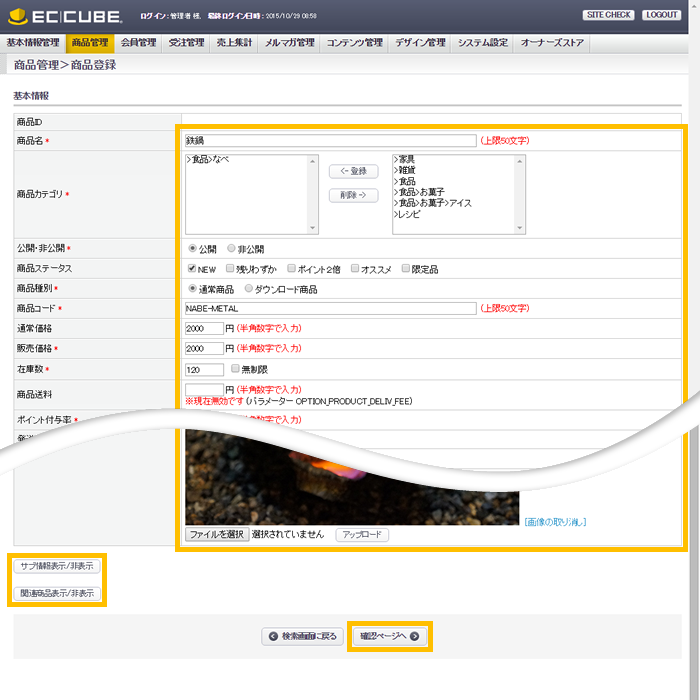Click the 削除 -> category button
The image size is (700, 700).
tap(353, 195)
